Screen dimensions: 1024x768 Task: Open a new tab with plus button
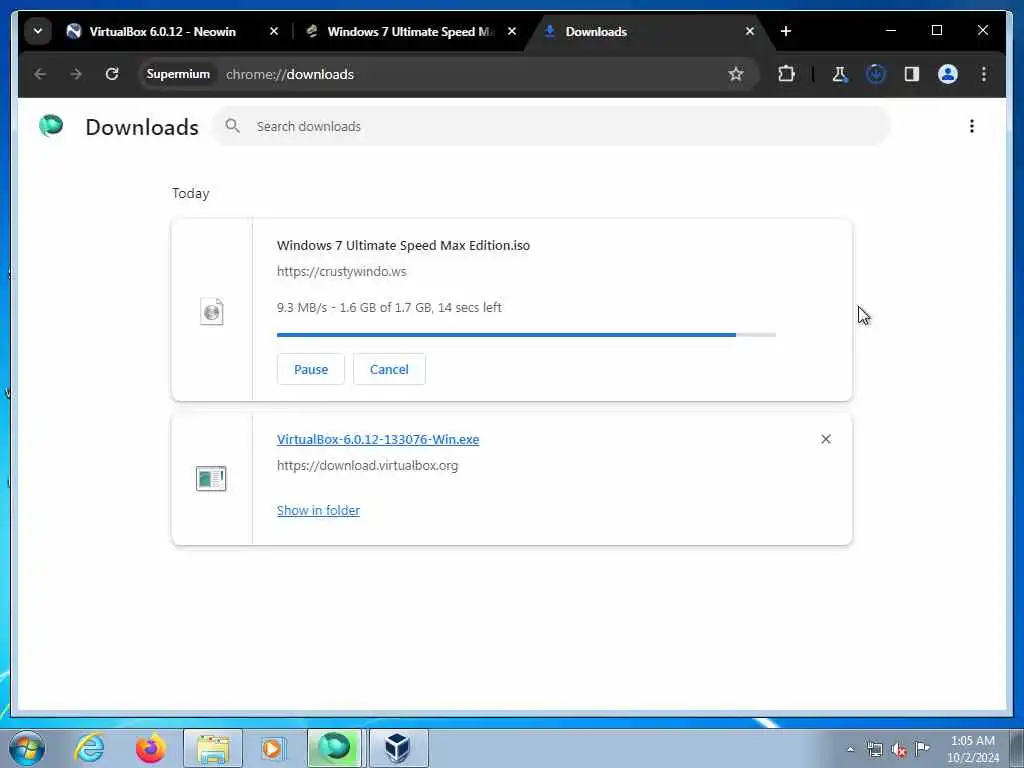786,31
